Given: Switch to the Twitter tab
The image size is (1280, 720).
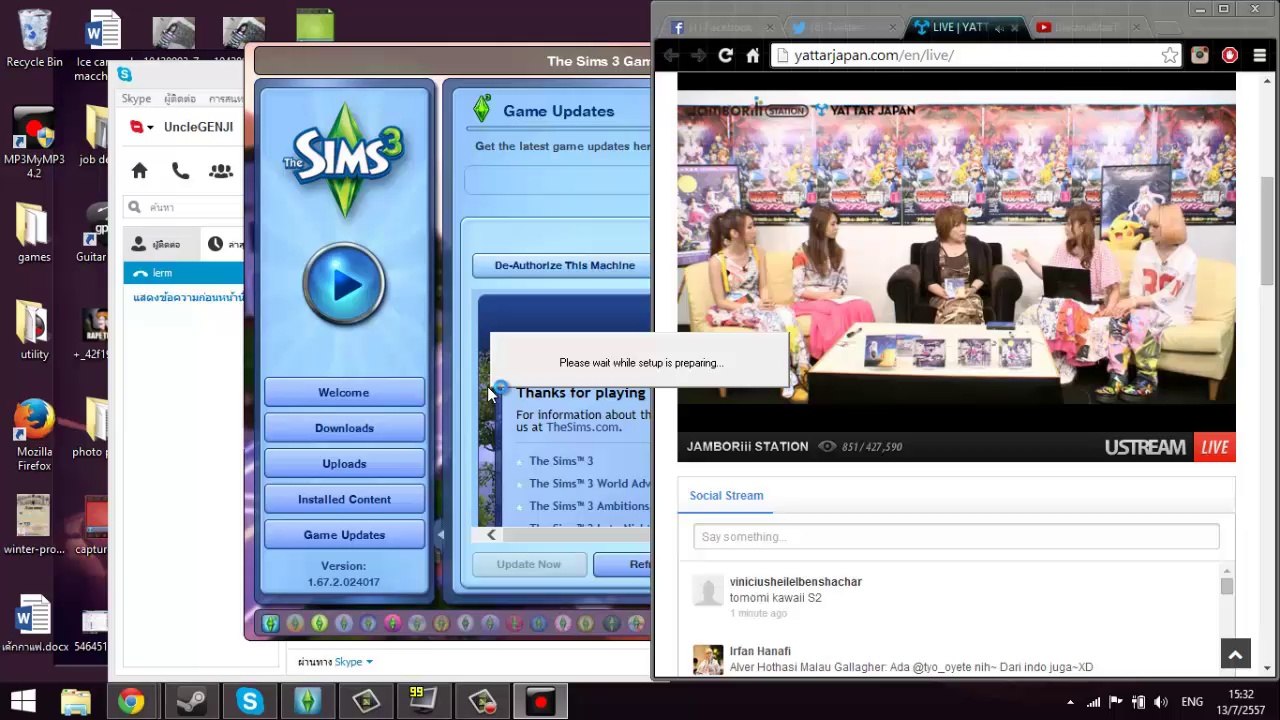Looking at the screenshot, I should click(842, 27).
